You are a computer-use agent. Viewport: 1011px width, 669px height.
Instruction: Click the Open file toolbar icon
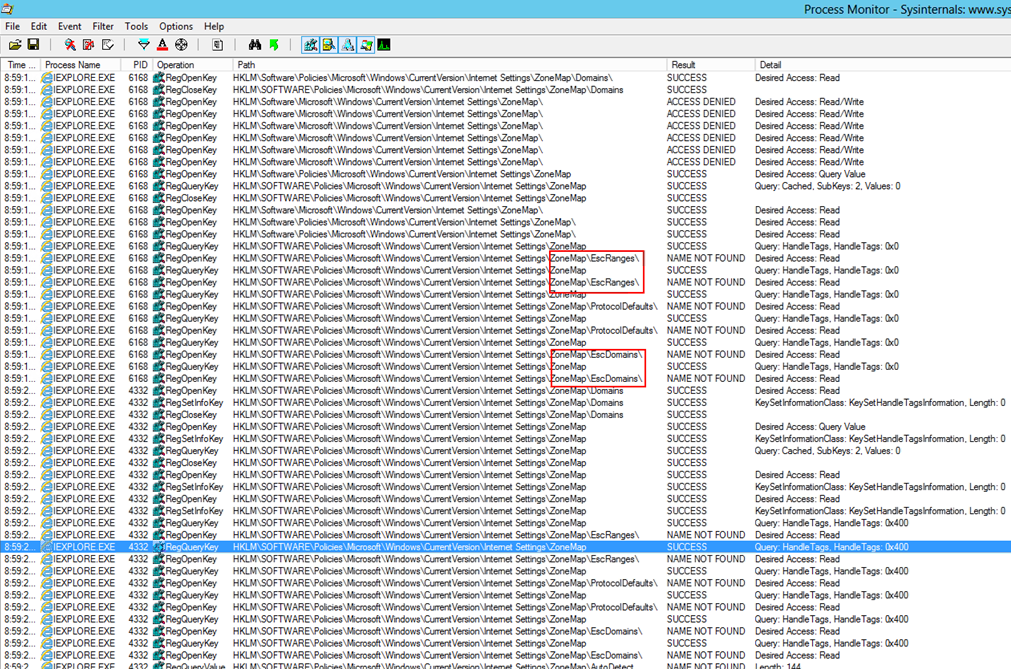click(x=15, y=44)
